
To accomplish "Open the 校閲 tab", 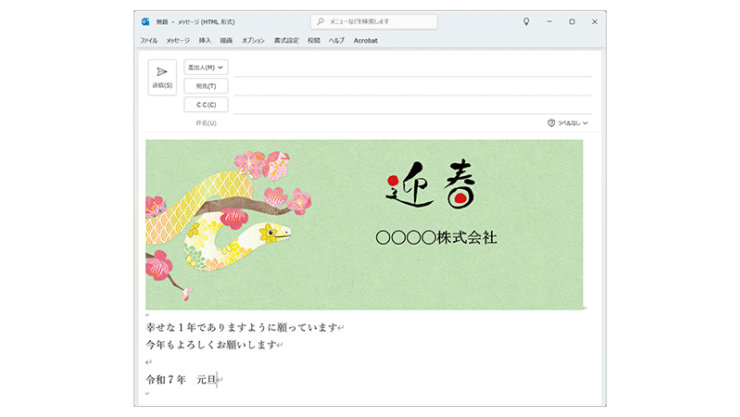I will coord(314,40).
